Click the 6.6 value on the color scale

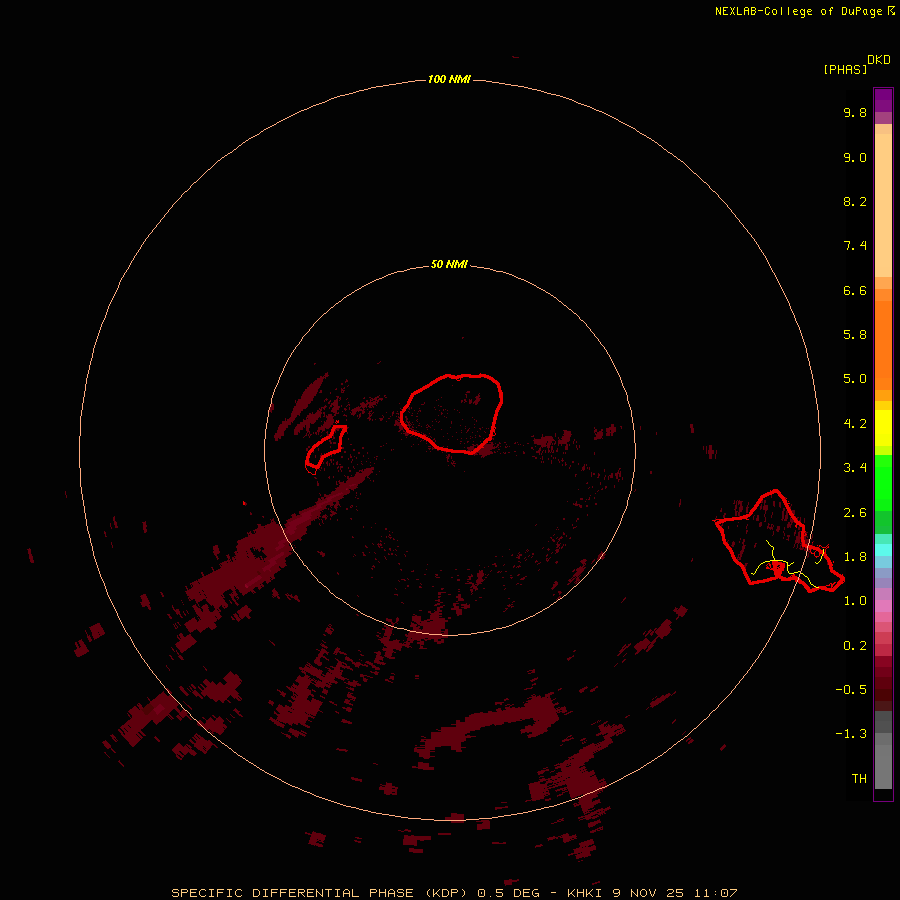[855, 290]
